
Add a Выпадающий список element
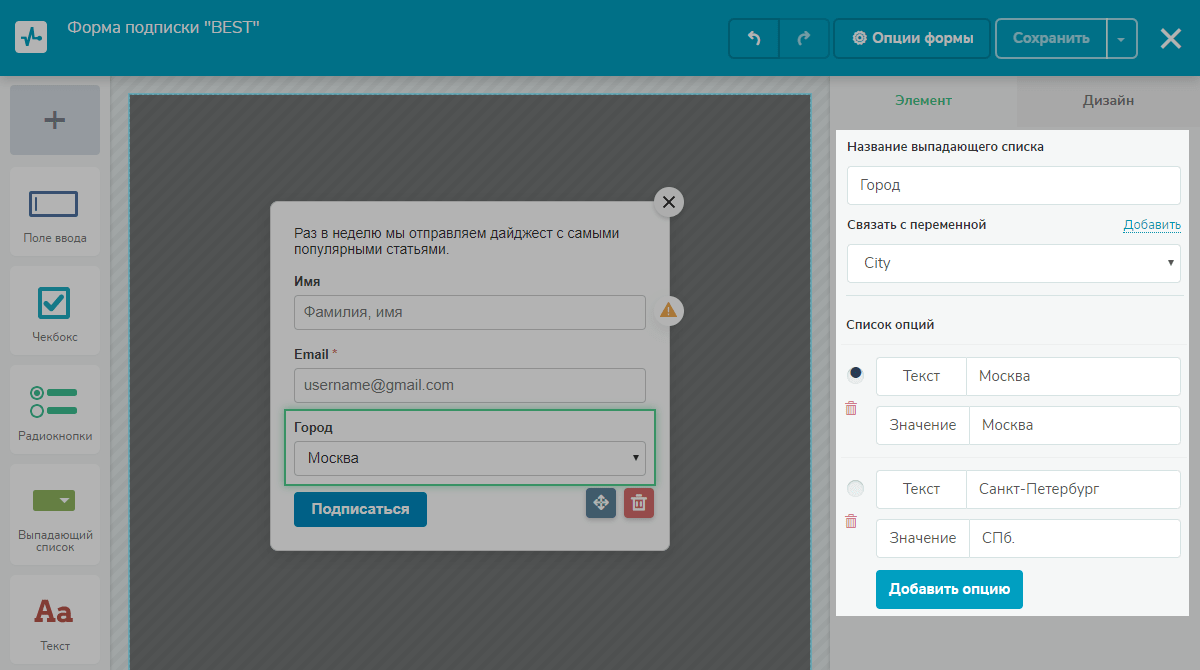coord(55,514)
